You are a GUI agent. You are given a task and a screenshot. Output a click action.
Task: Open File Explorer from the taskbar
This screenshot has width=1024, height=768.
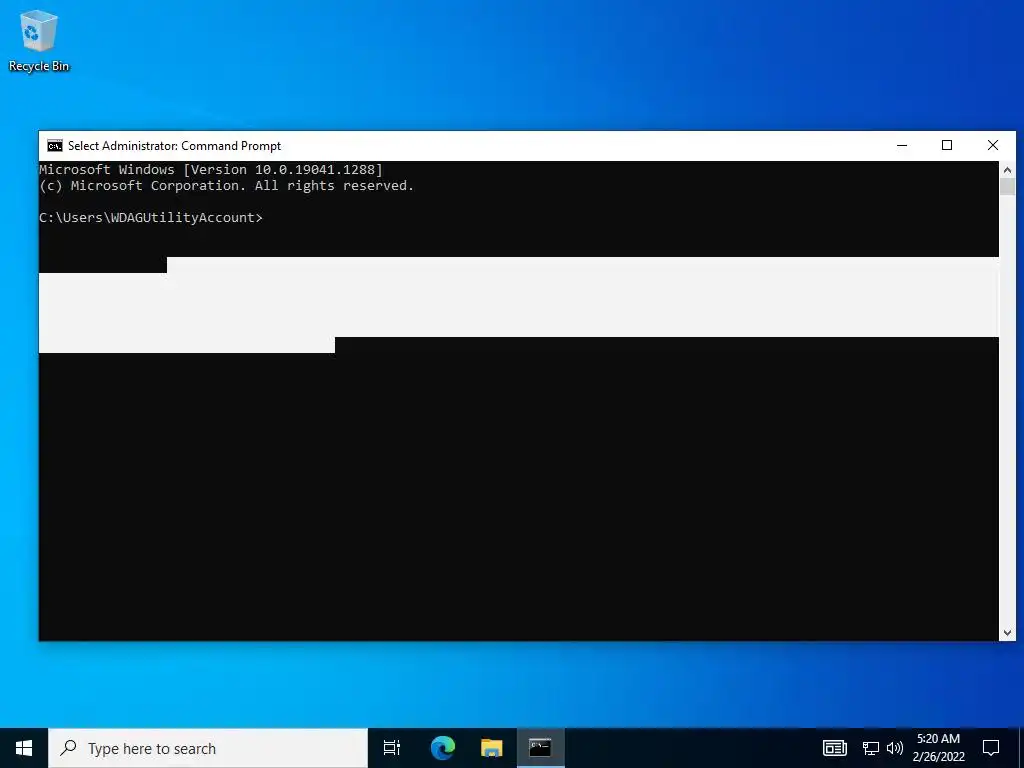491,748
